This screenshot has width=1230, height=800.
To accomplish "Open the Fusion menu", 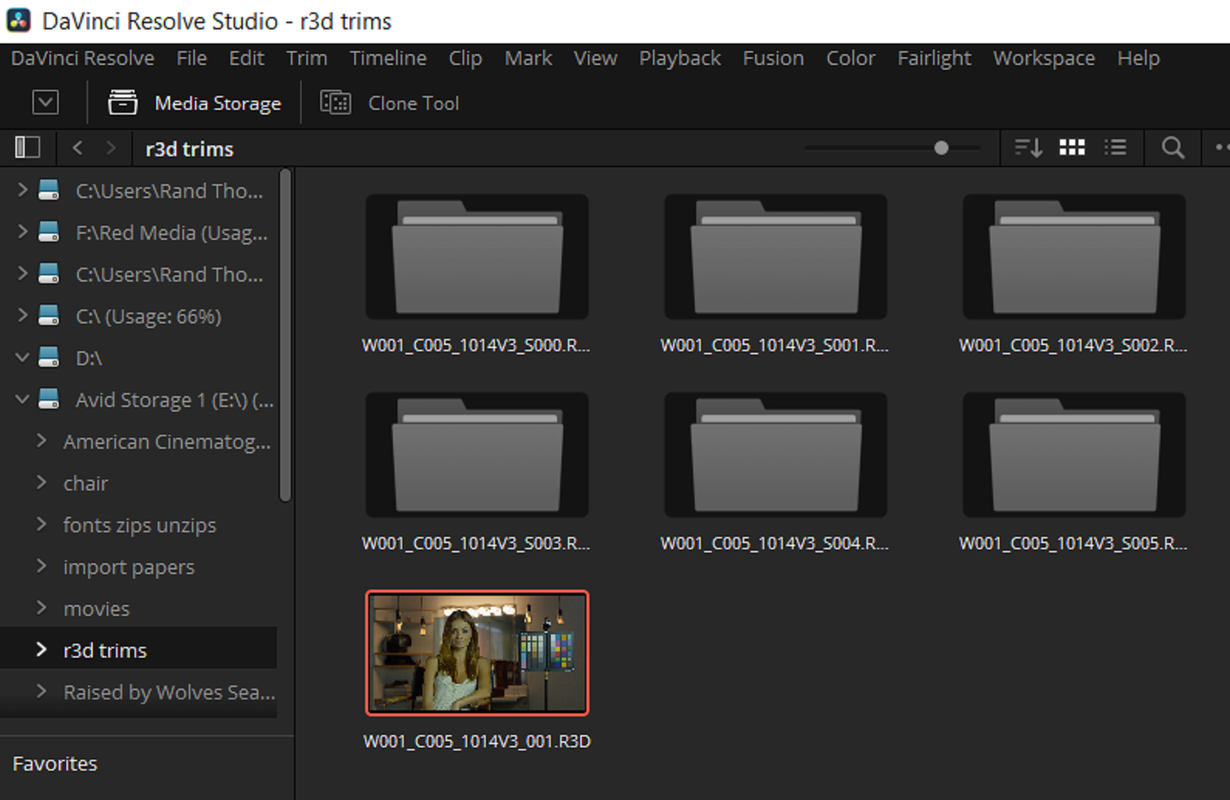I will [773, 58].
